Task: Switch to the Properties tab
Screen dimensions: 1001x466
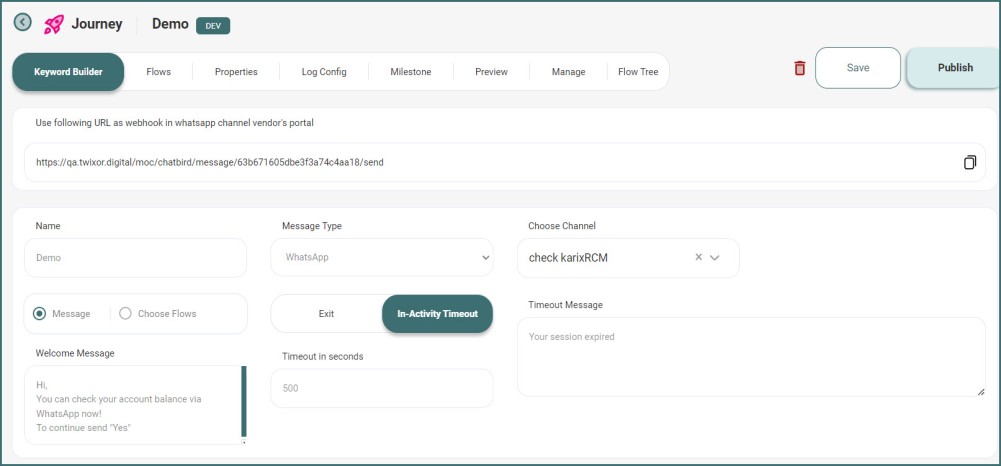Action: (236, 72)
